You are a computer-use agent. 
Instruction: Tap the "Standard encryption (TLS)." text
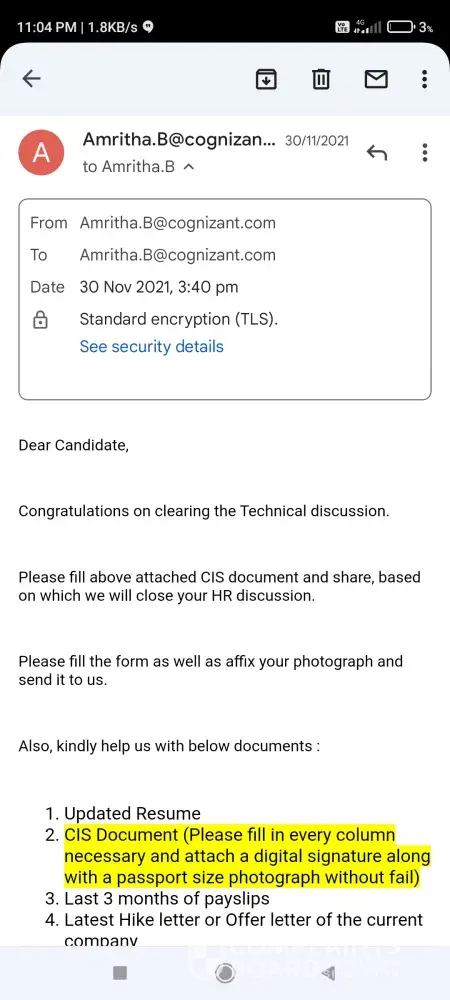pos(179,319)
